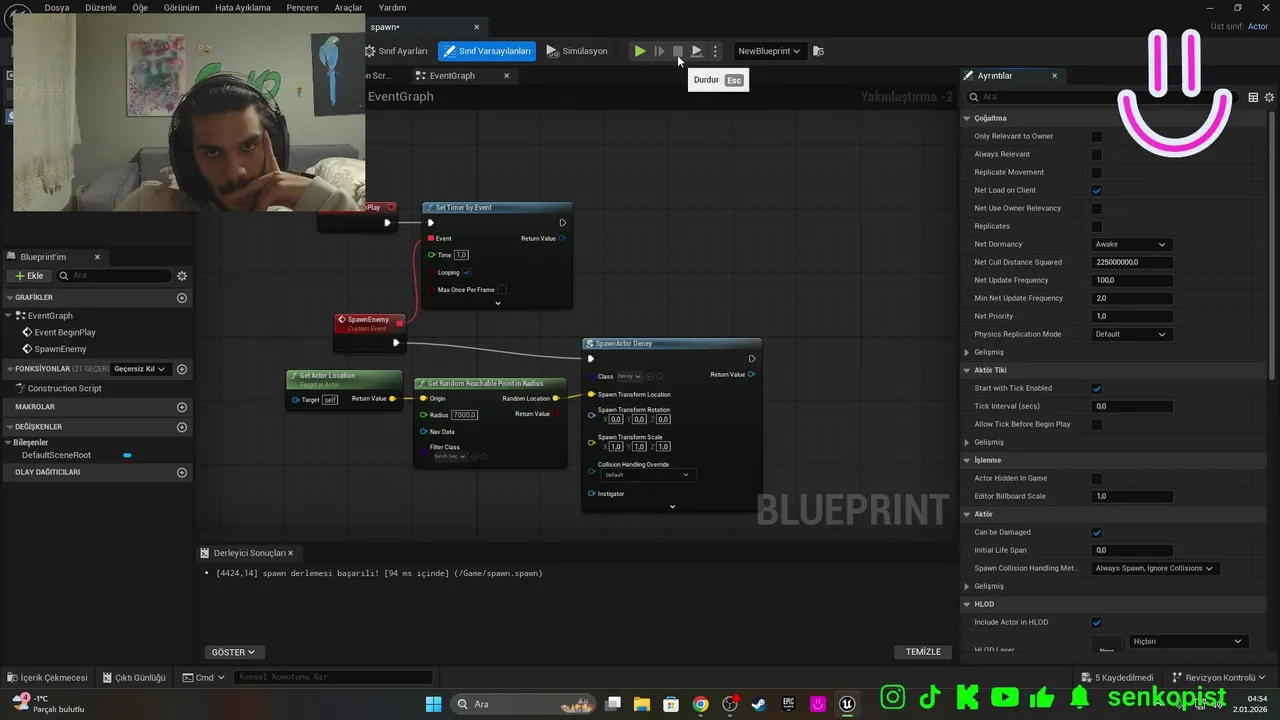Click the Stop simulation (Durdur) button
This screenshot has width=1280, height=720.
pos(678,51)
